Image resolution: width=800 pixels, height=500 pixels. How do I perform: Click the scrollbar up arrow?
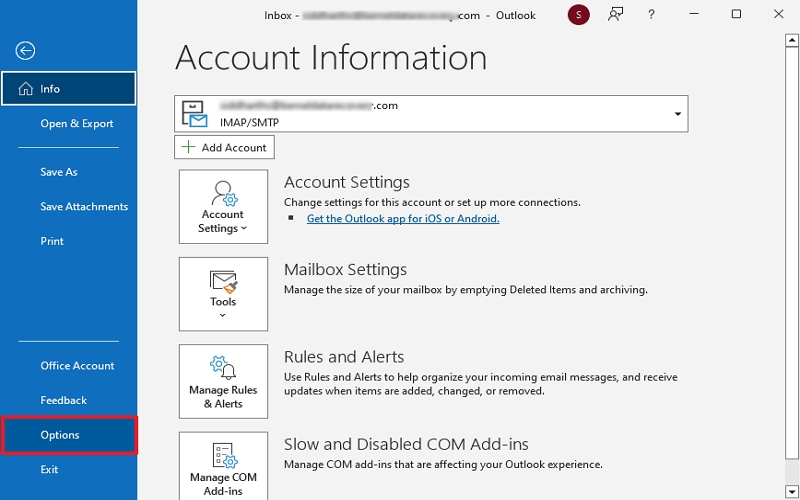click(x=792, y=40)
